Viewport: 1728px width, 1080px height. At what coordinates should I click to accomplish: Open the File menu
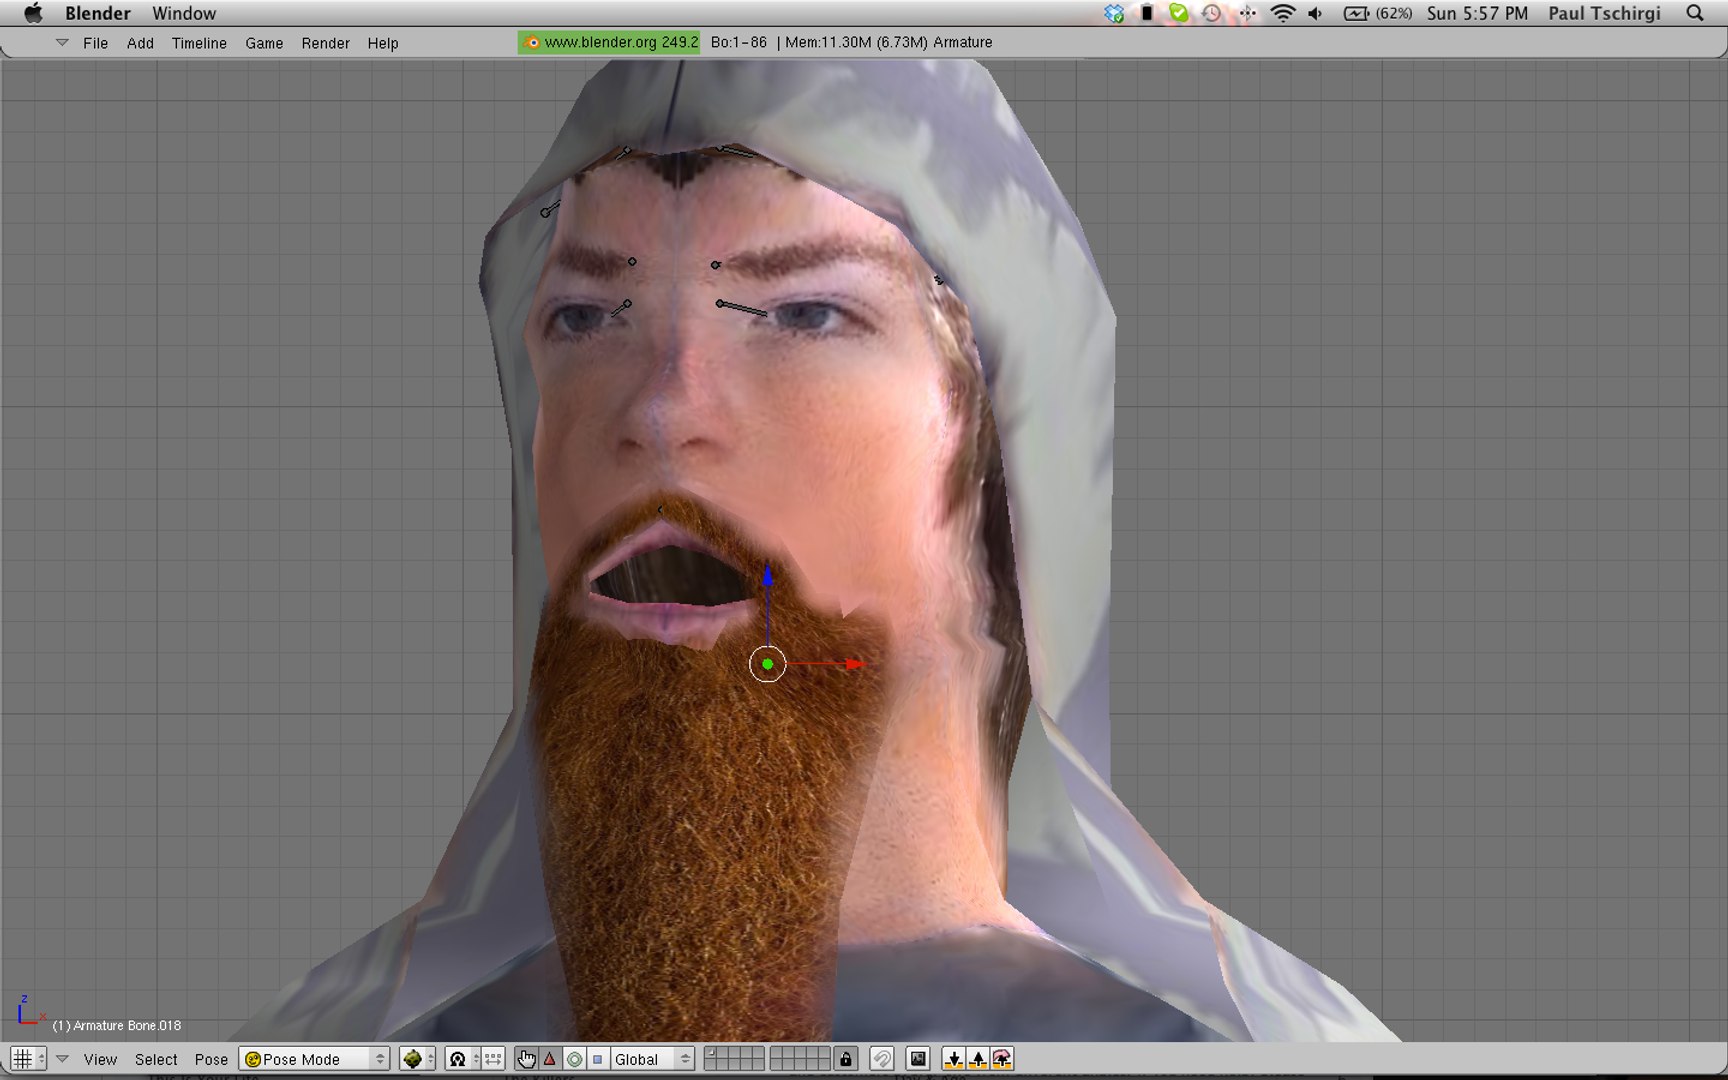coord(95,43)
